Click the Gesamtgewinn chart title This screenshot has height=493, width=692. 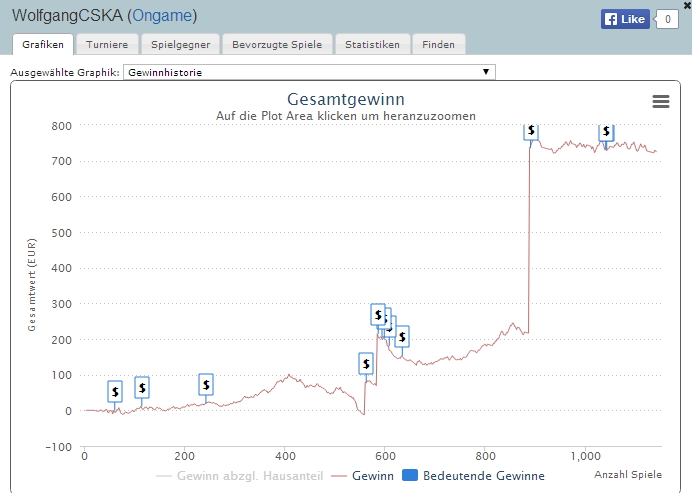pyautogui.click(x=346, y=99)
